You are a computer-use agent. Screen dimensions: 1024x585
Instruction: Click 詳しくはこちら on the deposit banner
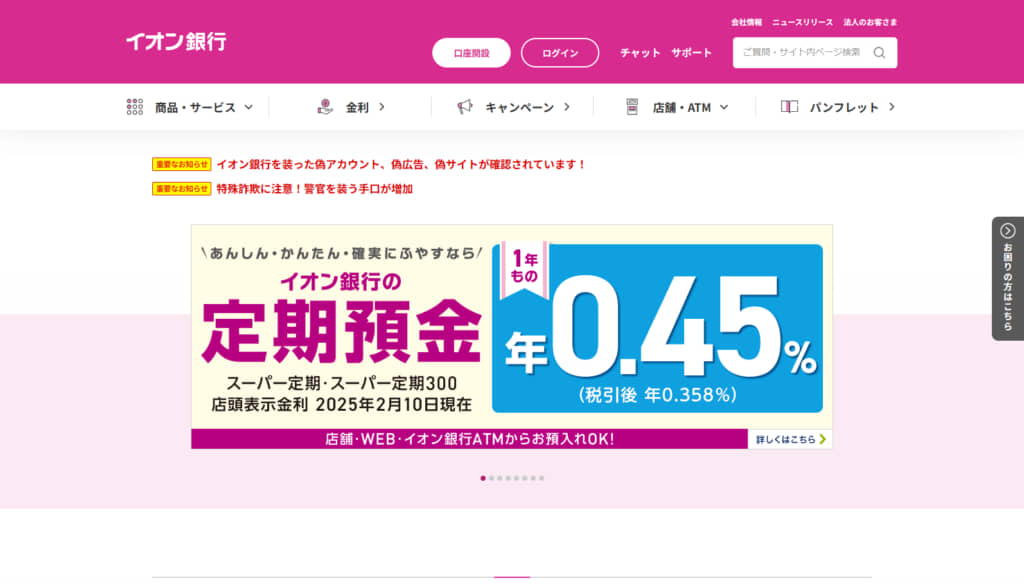coord(790,439)
